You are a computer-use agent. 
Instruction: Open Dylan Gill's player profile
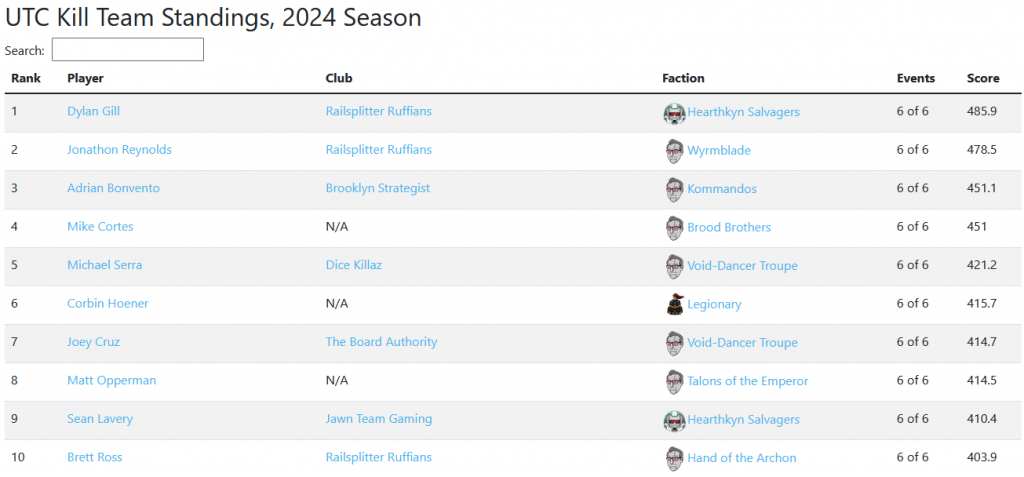tap(93, 112)
